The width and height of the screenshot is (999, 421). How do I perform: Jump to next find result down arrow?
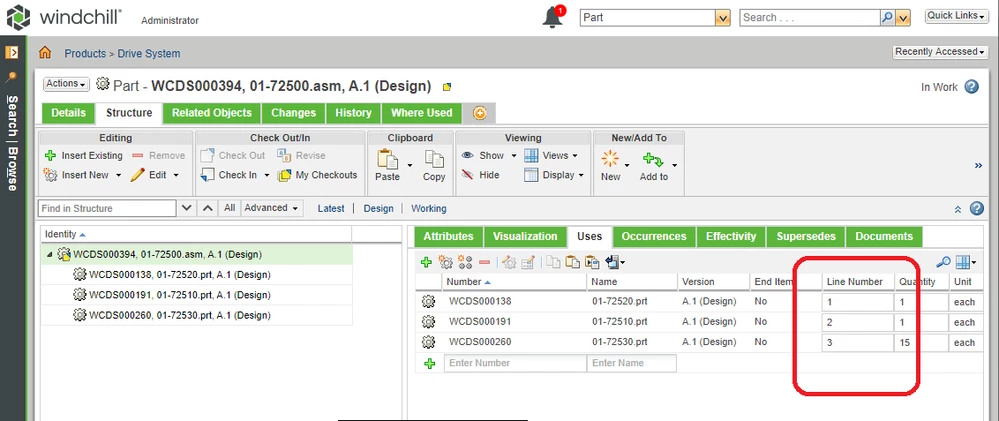pyautogui.click(x=187, y=208)
